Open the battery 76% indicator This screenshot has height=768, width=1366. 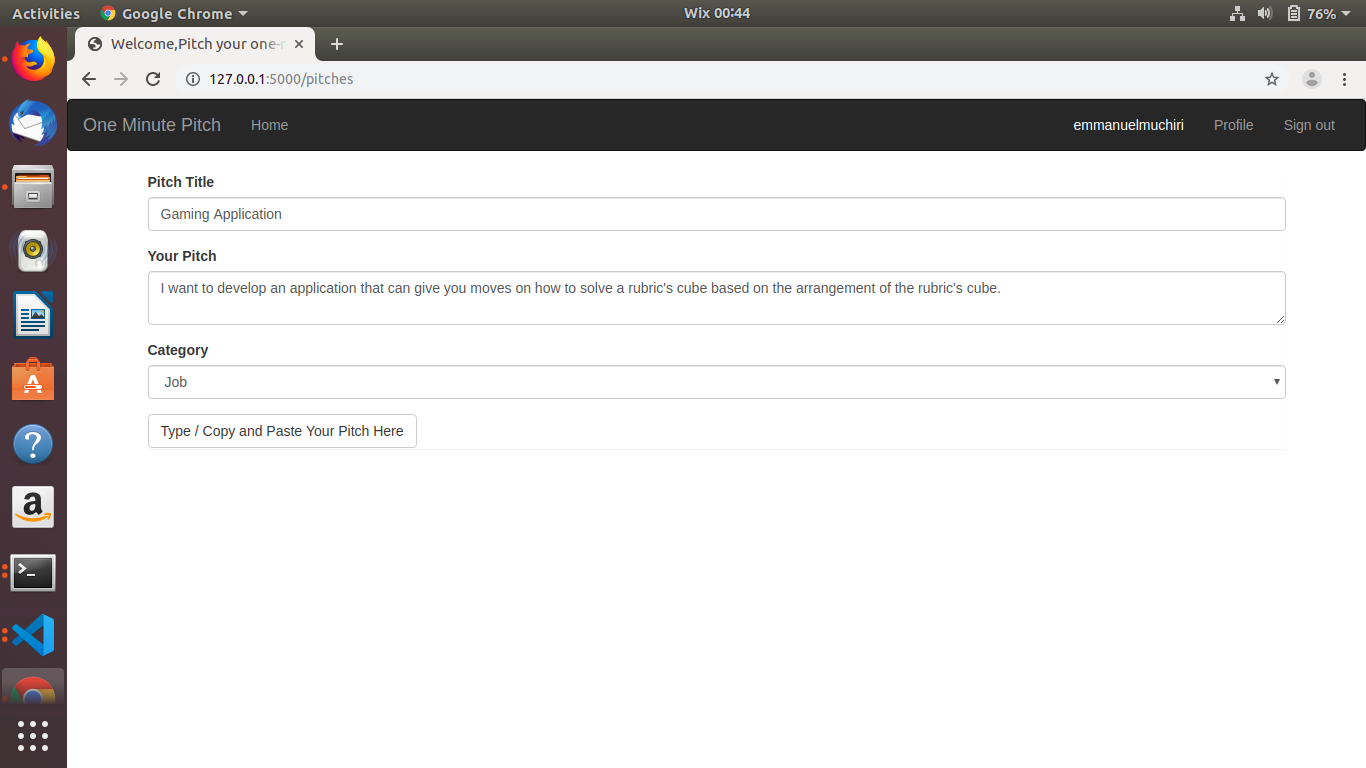pos(1312,13)
